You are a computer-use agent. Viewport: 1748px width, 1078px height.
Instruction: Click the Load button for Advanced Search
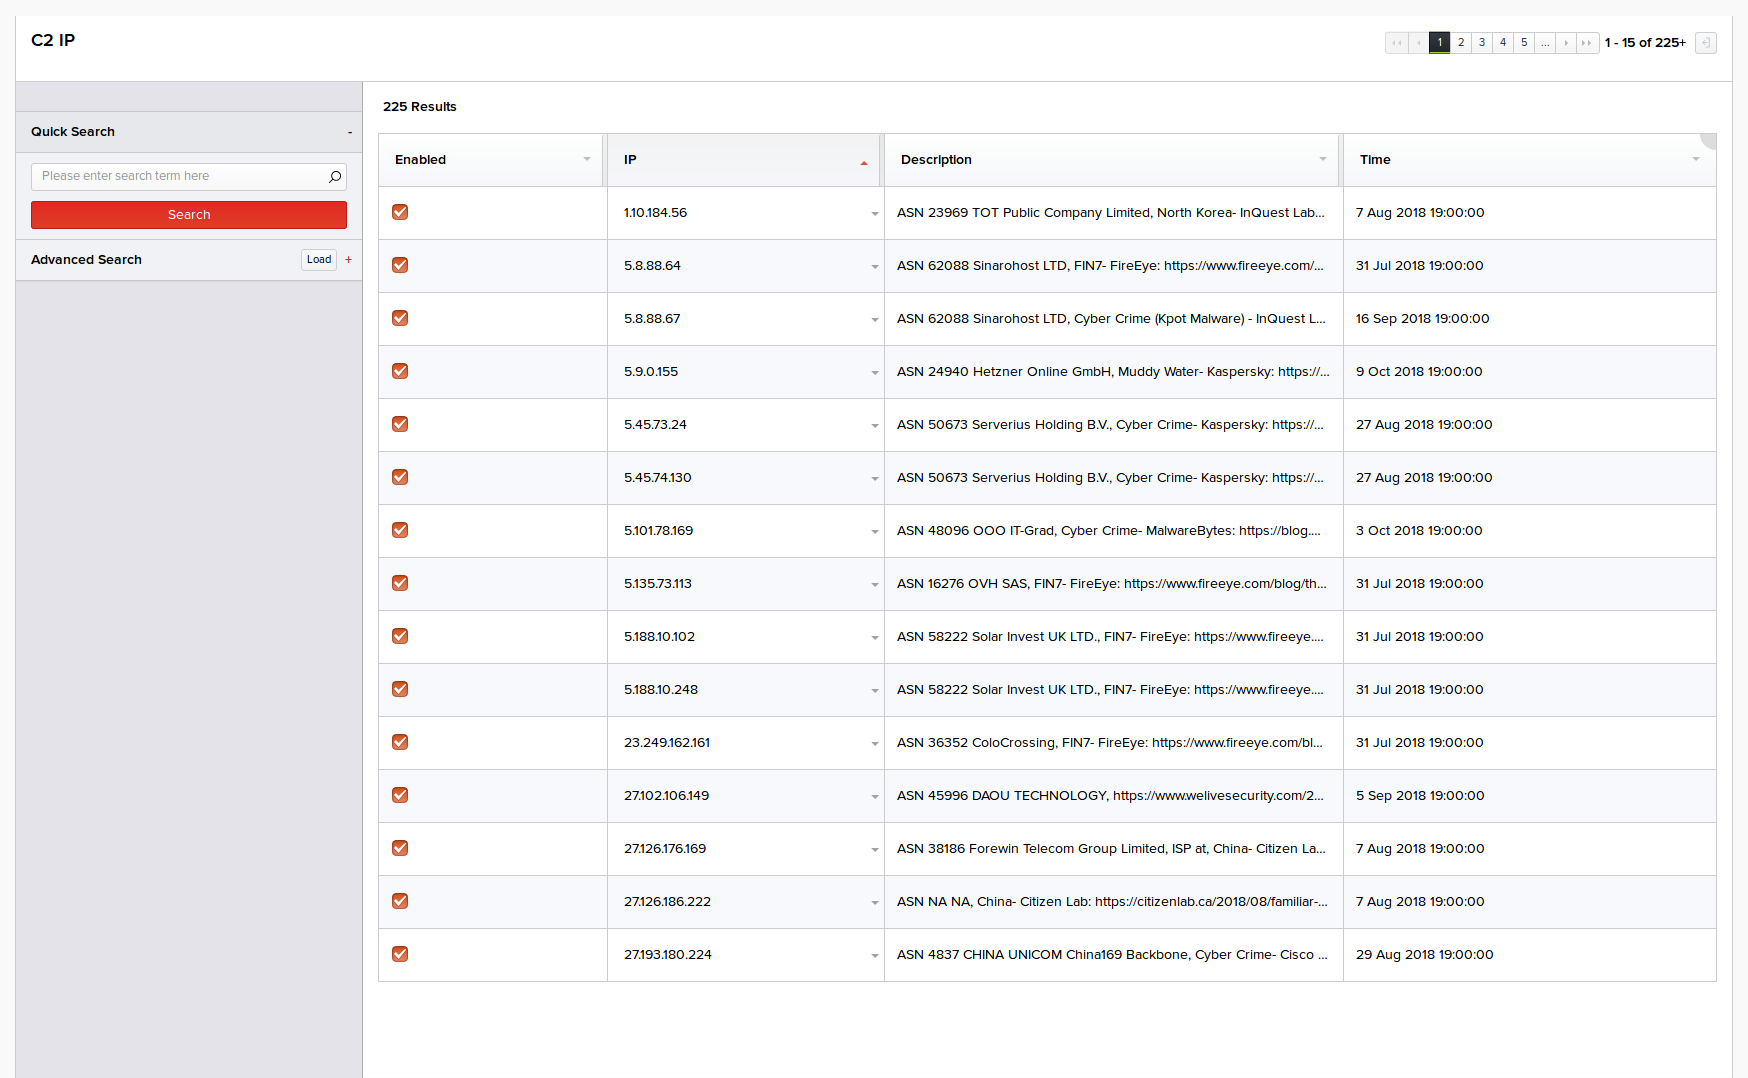click(319, 260)
